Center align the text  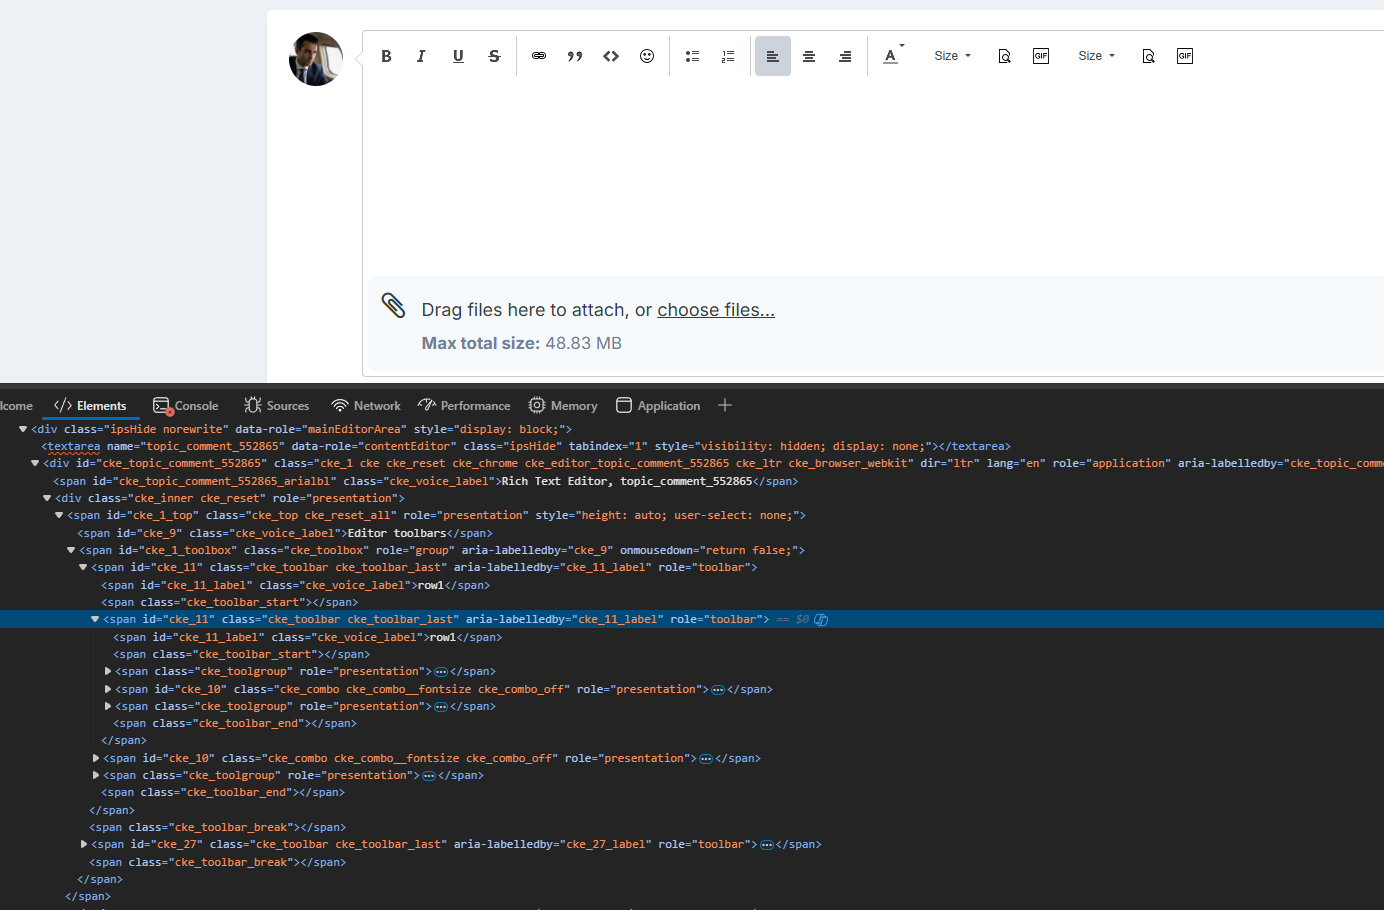(809, 56)
